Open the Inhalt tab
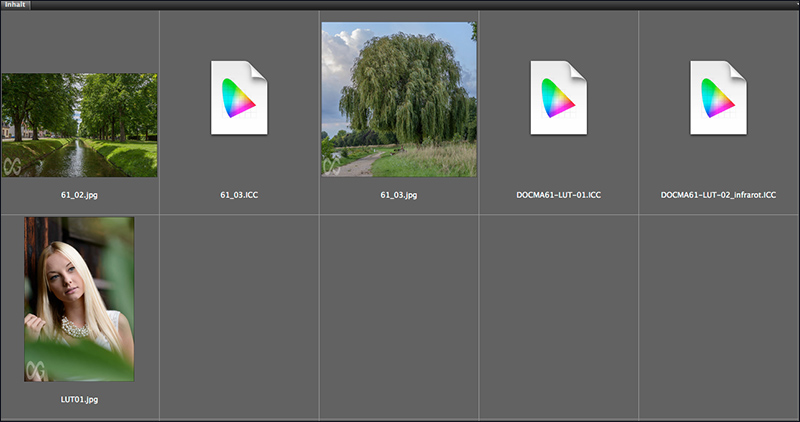Screen dimensions: 800x422 point(15,5)
